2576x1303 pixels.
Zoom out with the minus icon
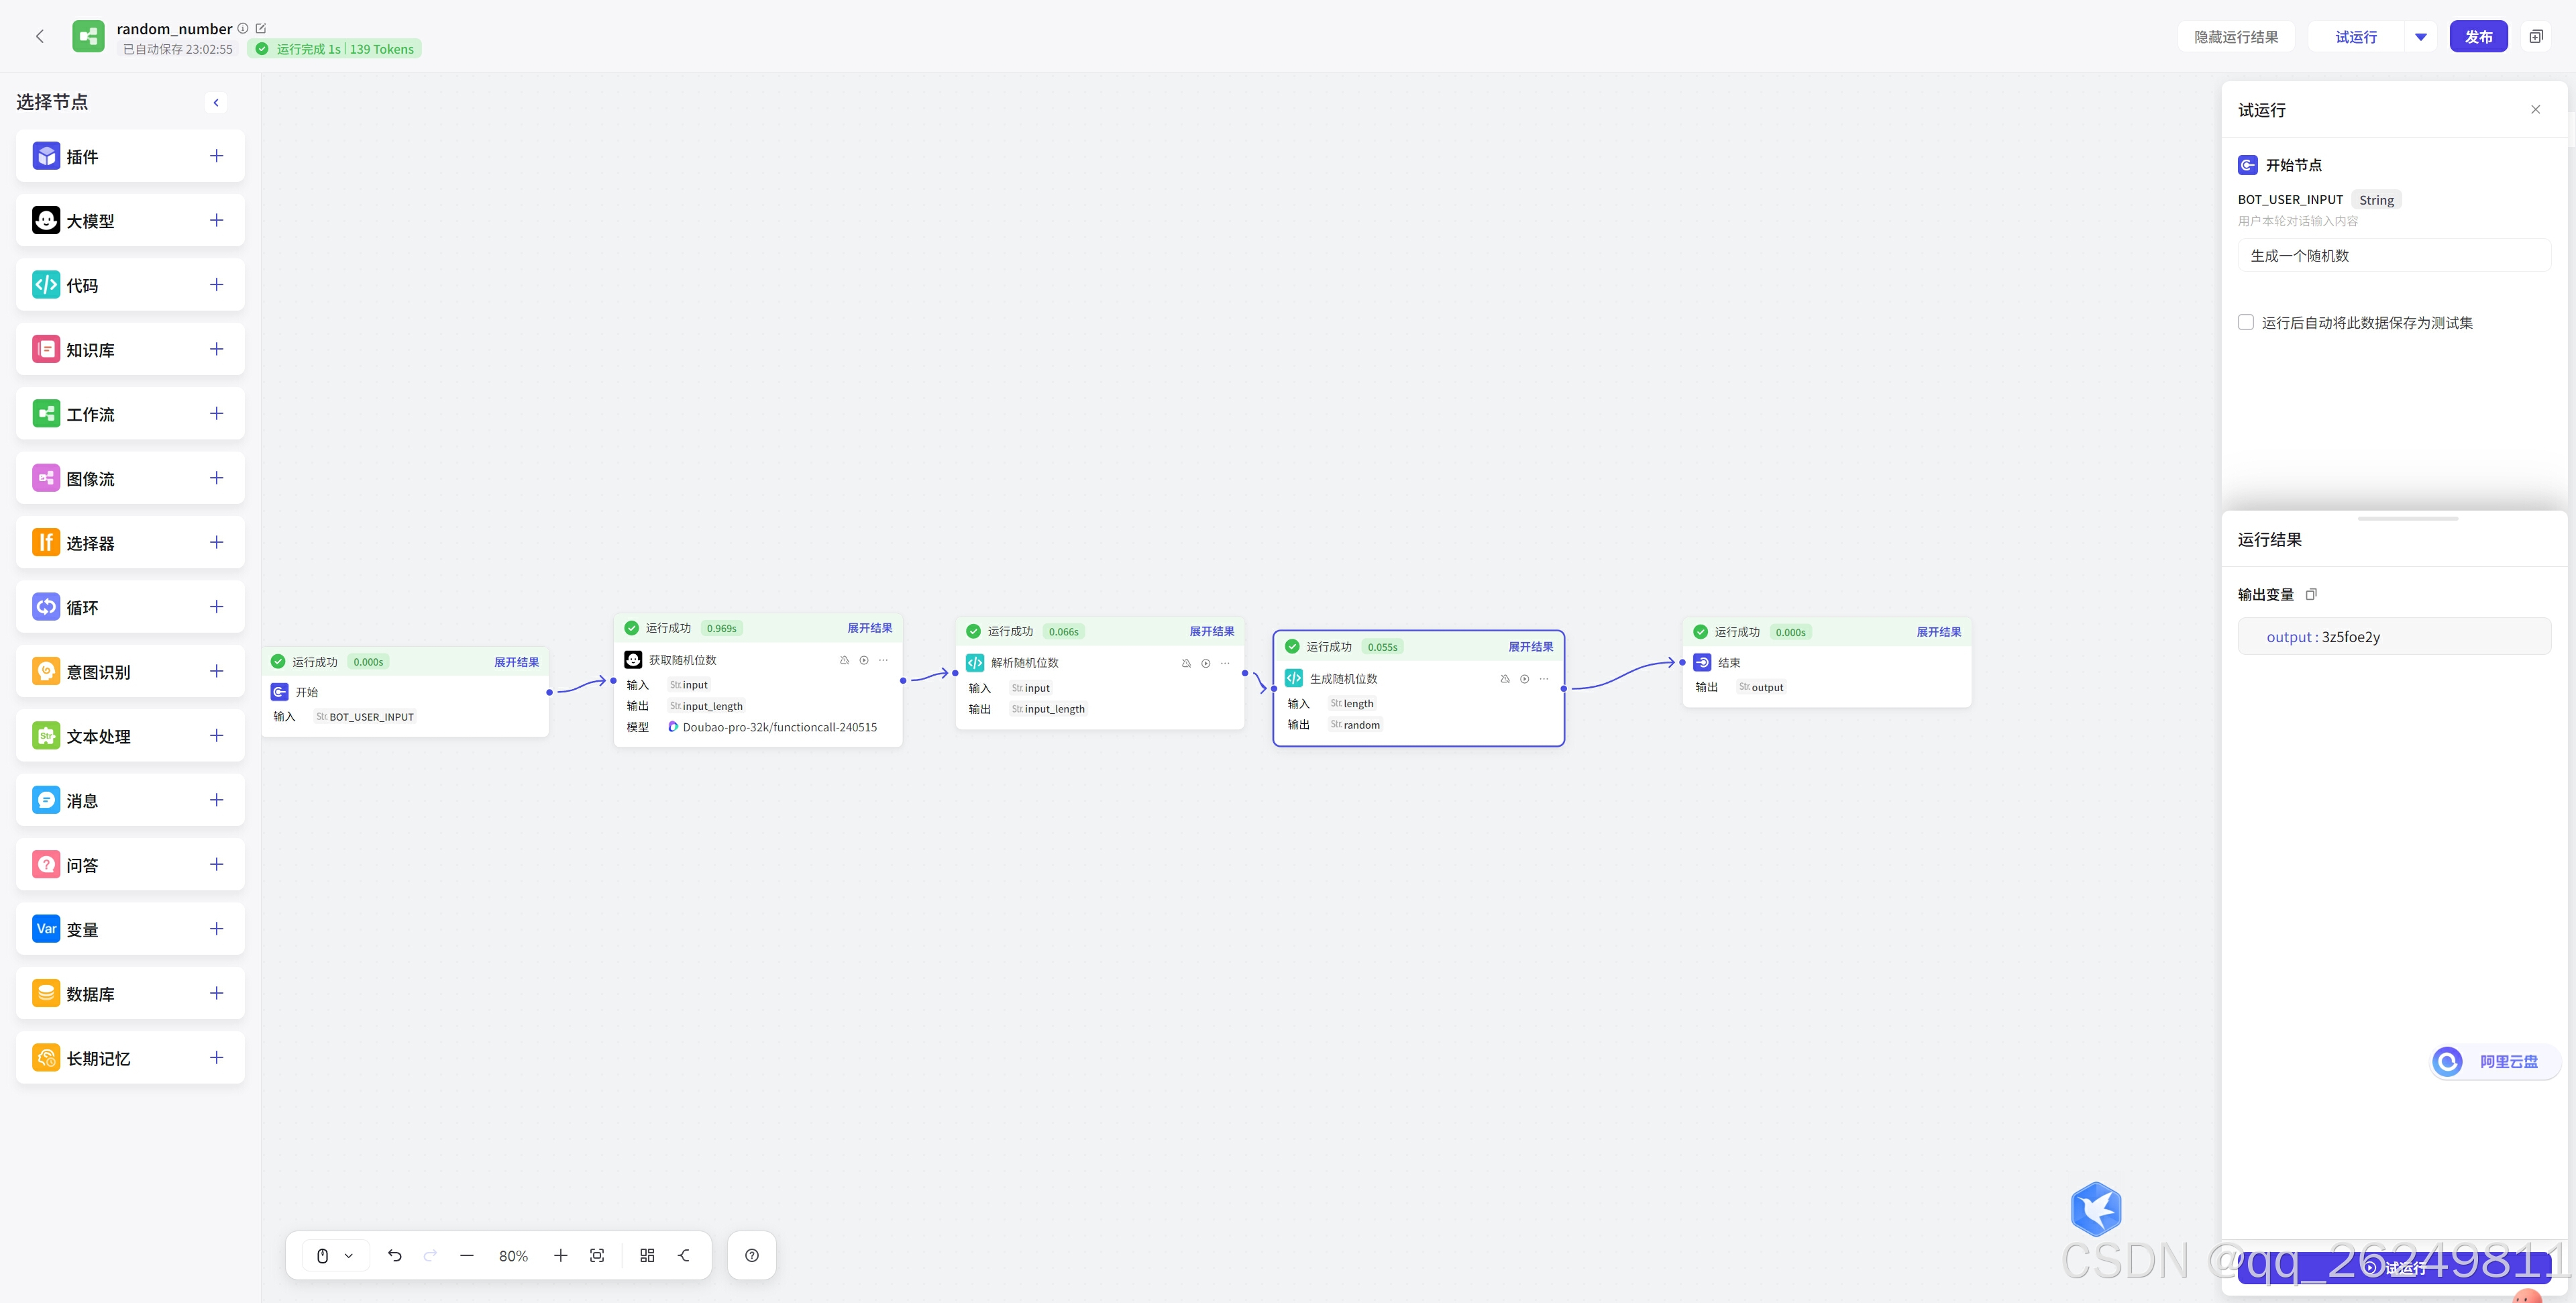(466, 1255)
